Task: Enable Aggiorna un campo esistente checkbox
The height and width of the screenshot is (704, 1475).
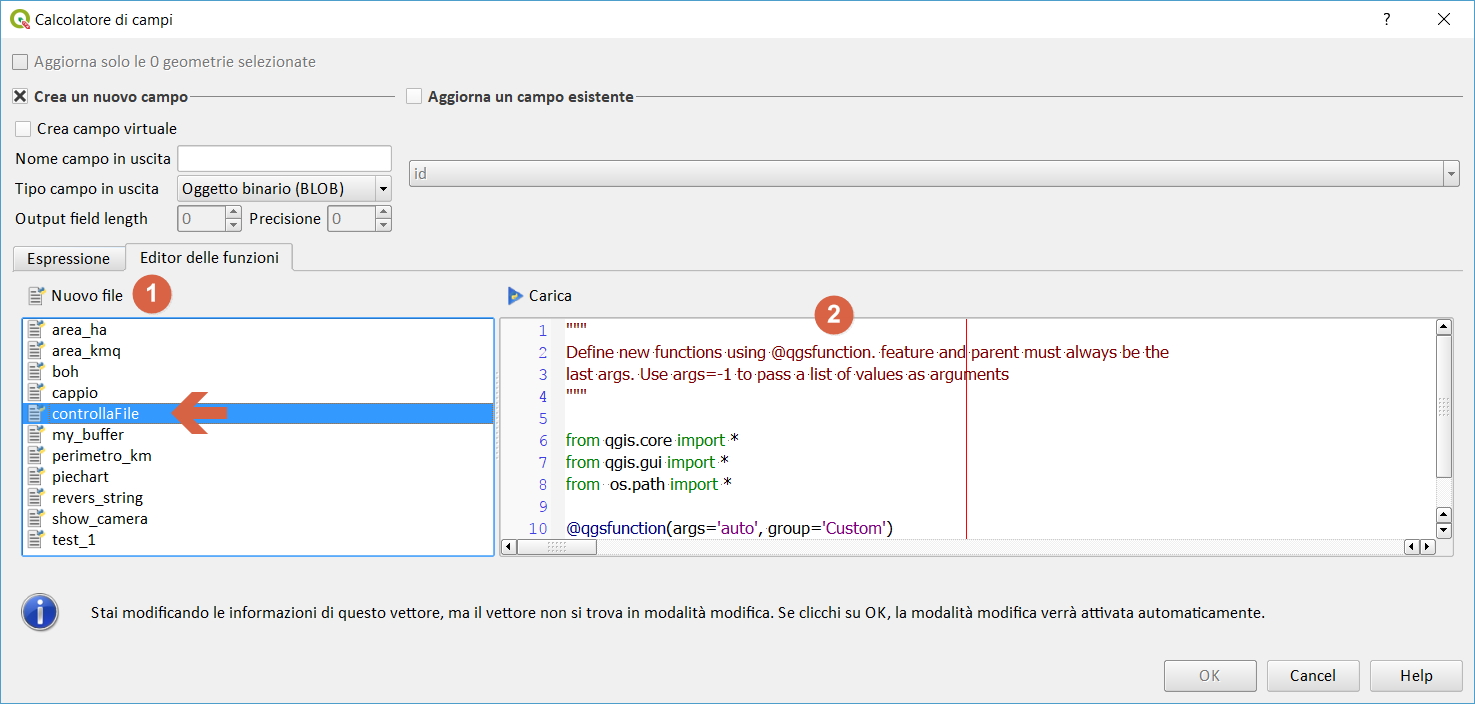Action: pos(414,97)
